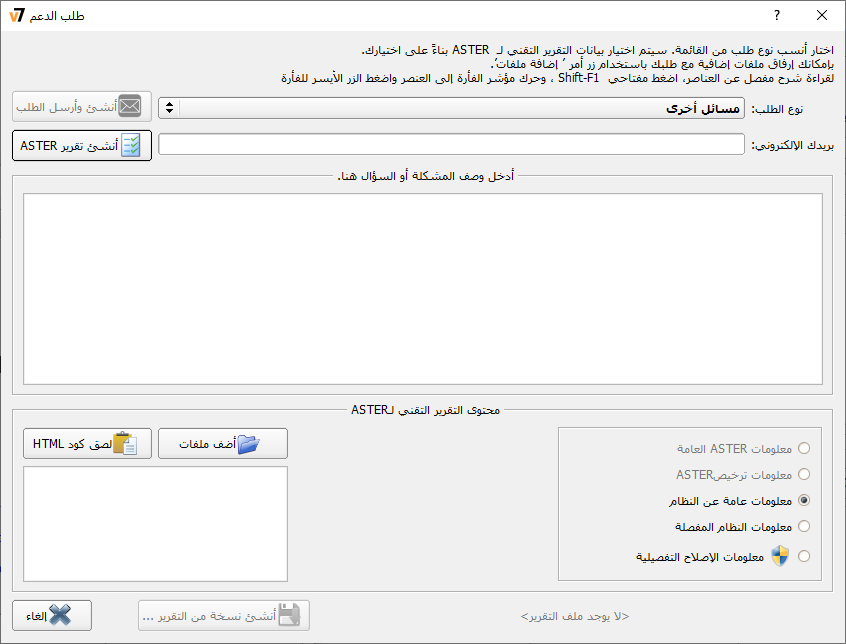
Task: Click the V7 application logo in title bar
Action: pyautogui.click(x=17, y=16)
